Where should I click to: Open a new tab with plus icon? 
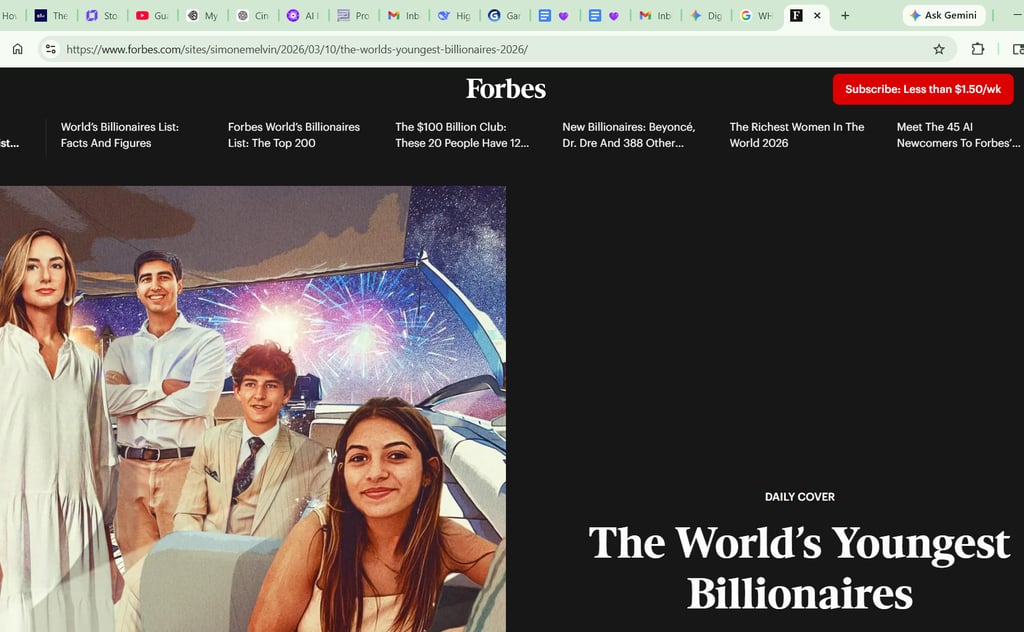coord(845,16)
